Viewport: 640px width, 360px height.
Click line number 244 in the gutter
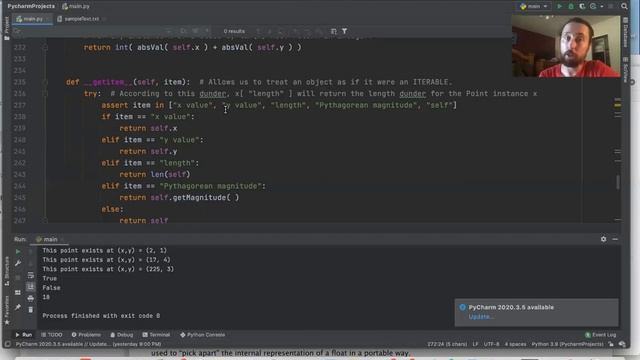pyautogui.click(x=20, y=186)
